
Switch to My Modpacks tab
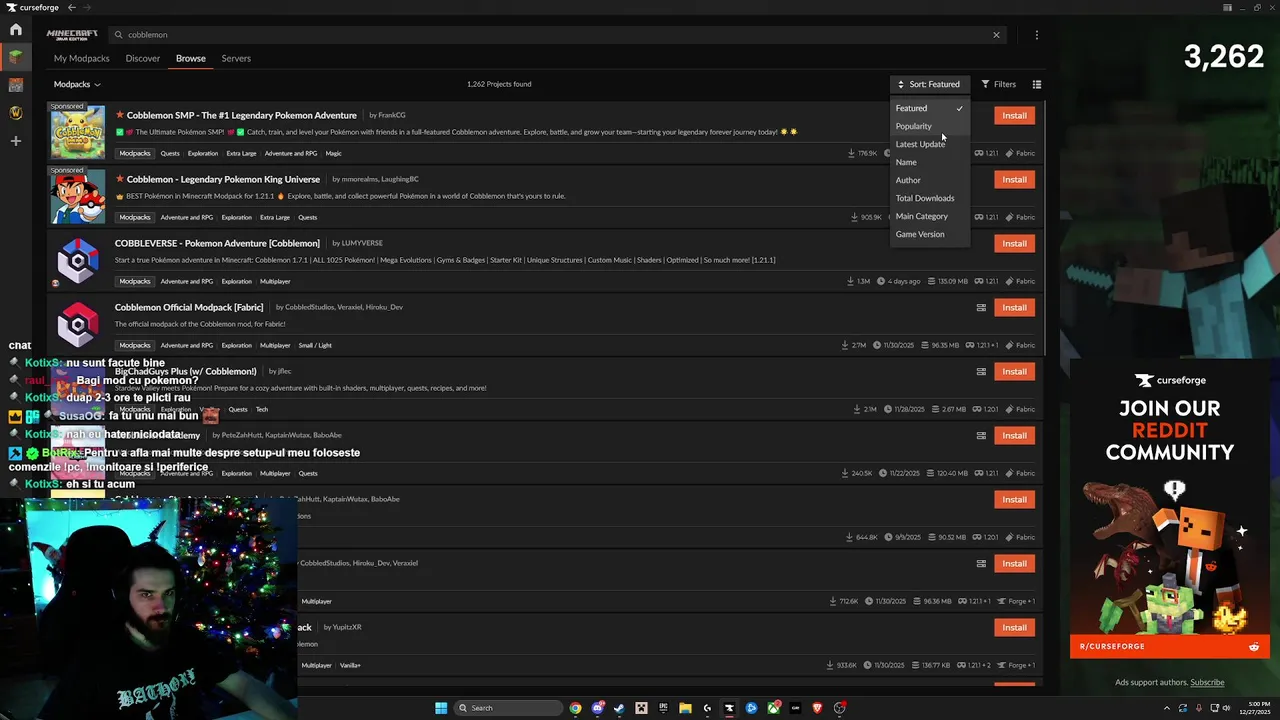[x=81, y=58]
